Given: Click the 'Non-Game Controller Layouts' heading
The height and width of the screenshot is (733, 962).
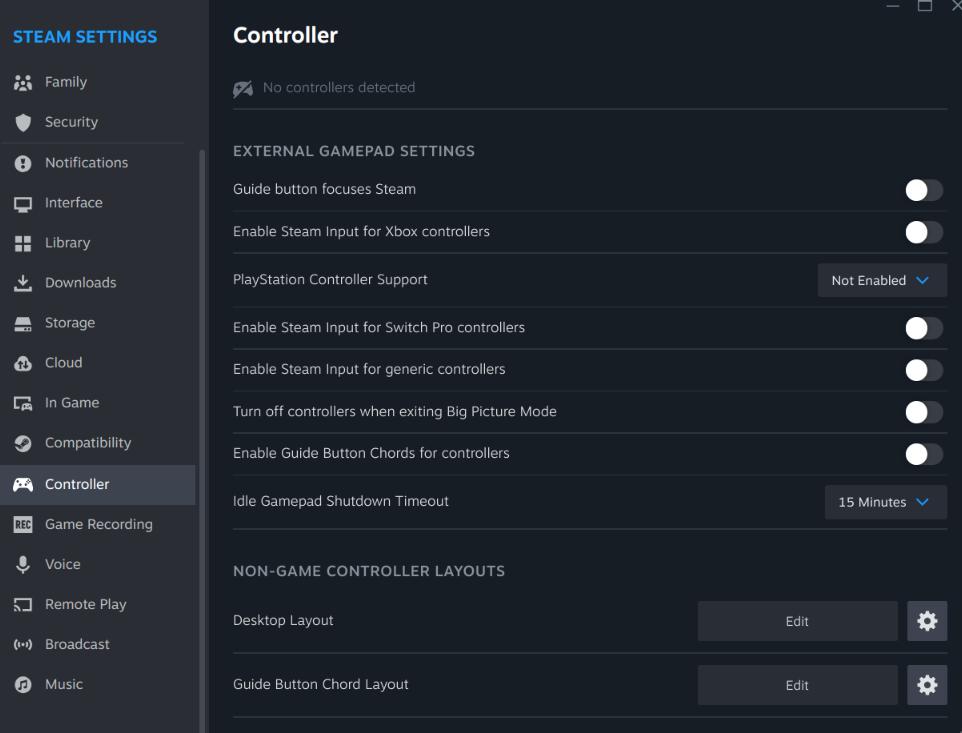Looking at the screenshot, I should coord(369,571).
